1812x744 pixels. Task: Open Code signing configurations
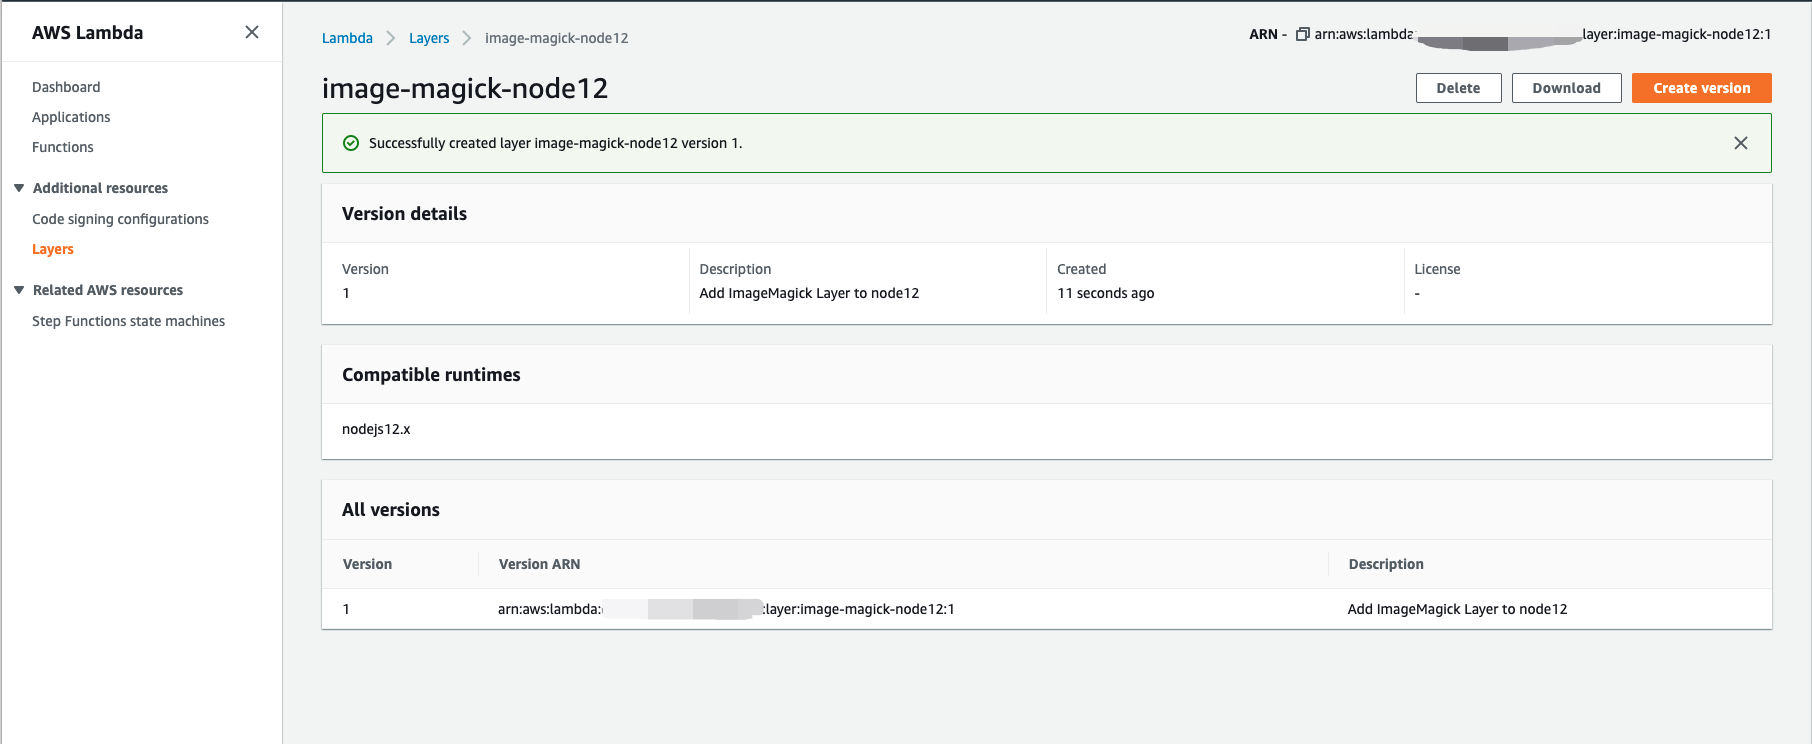coord(120,219)
